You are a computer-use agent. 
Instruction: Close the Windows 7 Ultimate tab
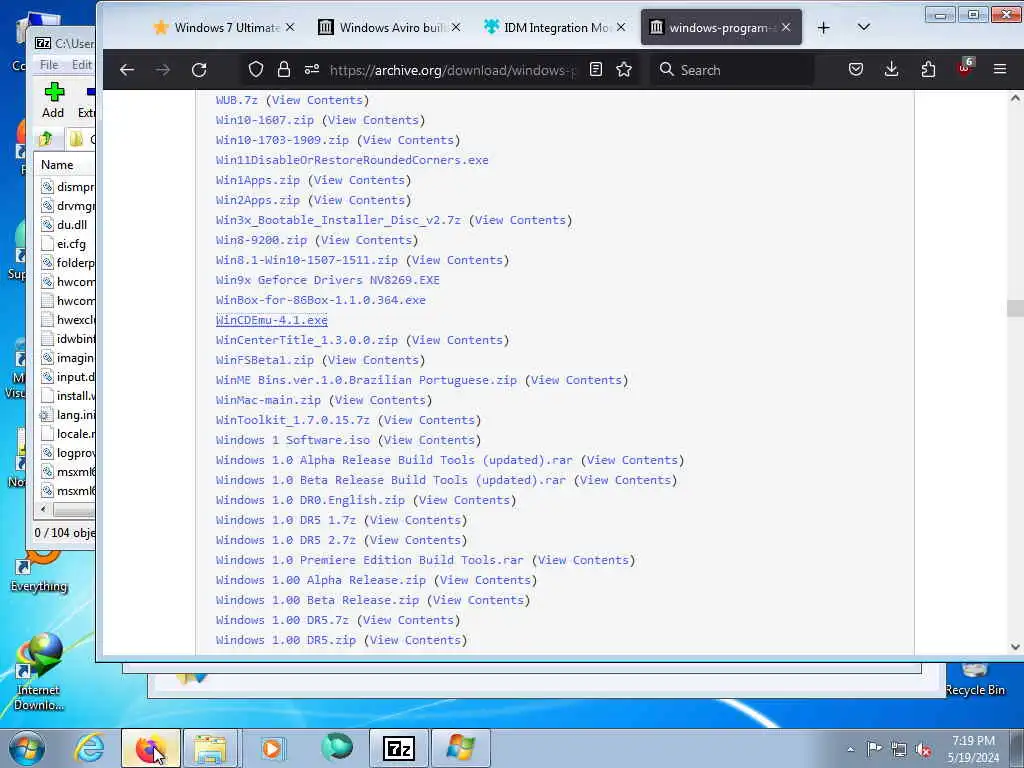pyautogui.click(x=290, y=27)
